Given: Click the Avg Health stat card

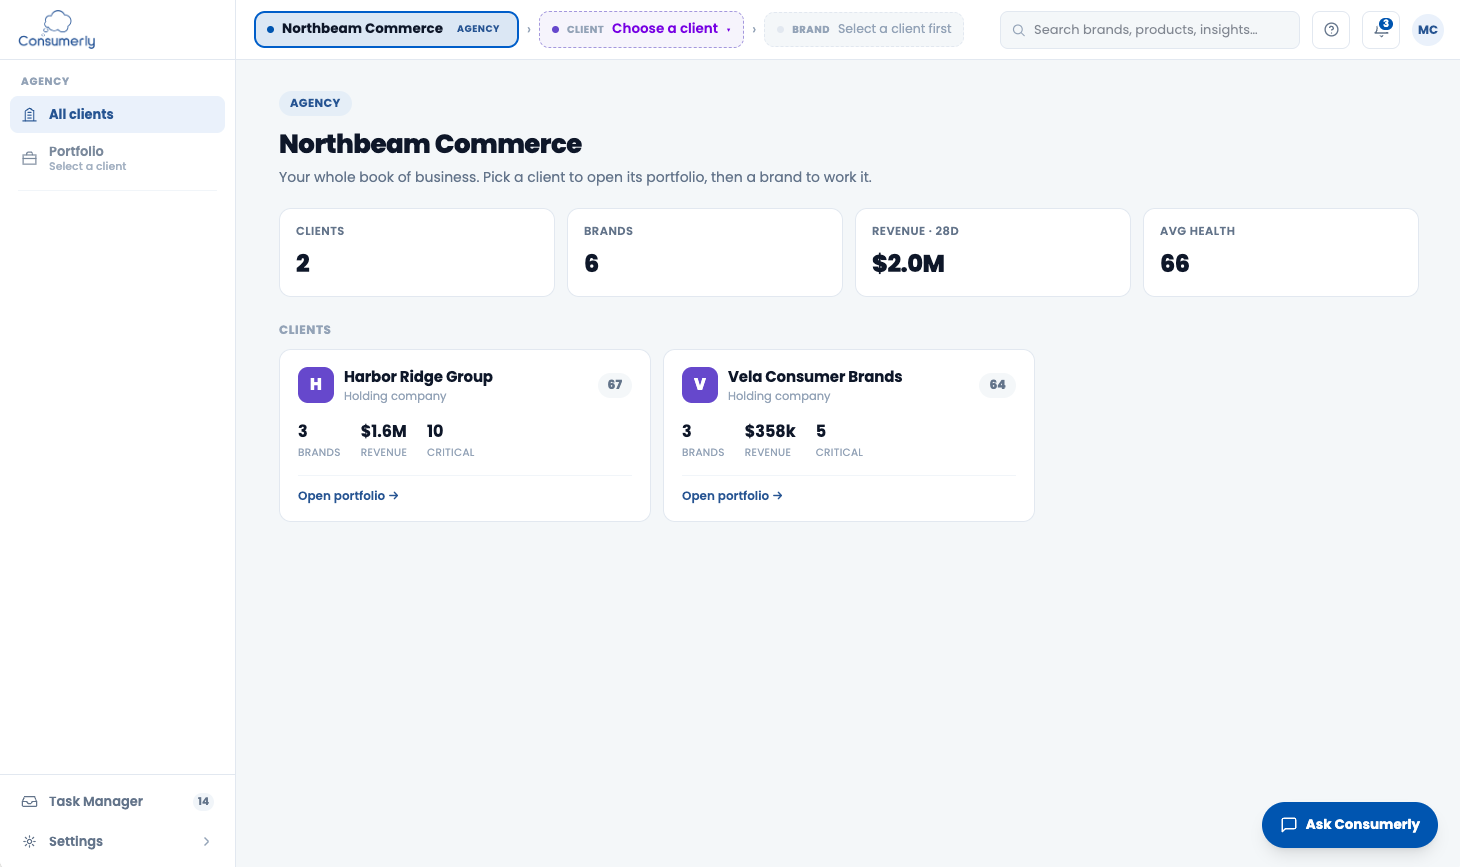Looking at the screenshot, I should 1281,252.
